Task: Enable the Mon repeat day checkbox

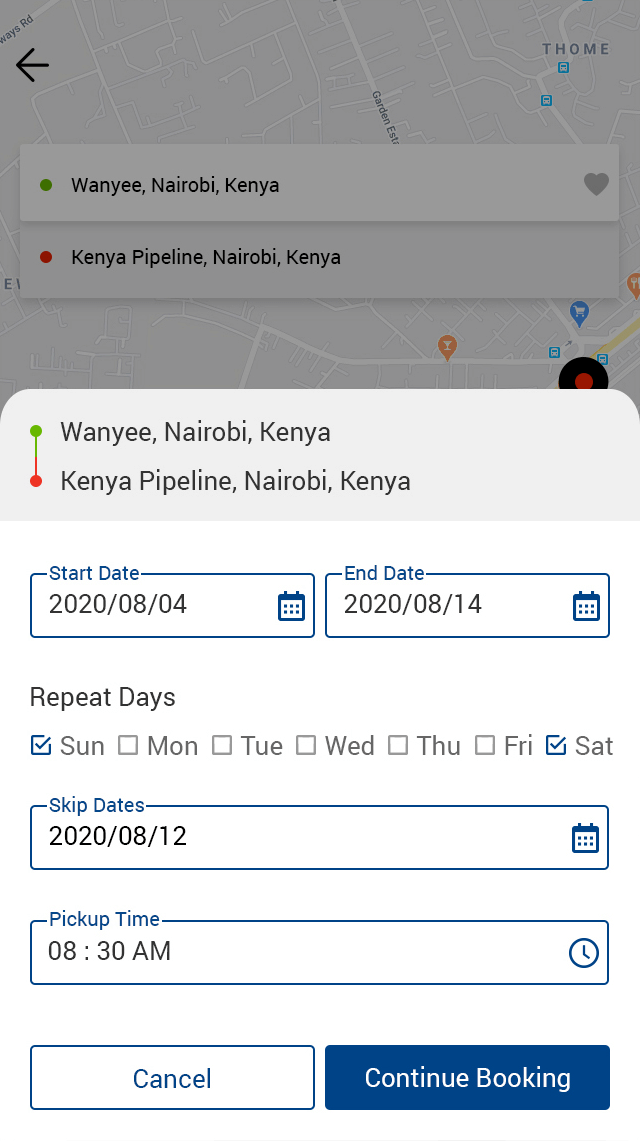Action: click(x=128, y=745)
